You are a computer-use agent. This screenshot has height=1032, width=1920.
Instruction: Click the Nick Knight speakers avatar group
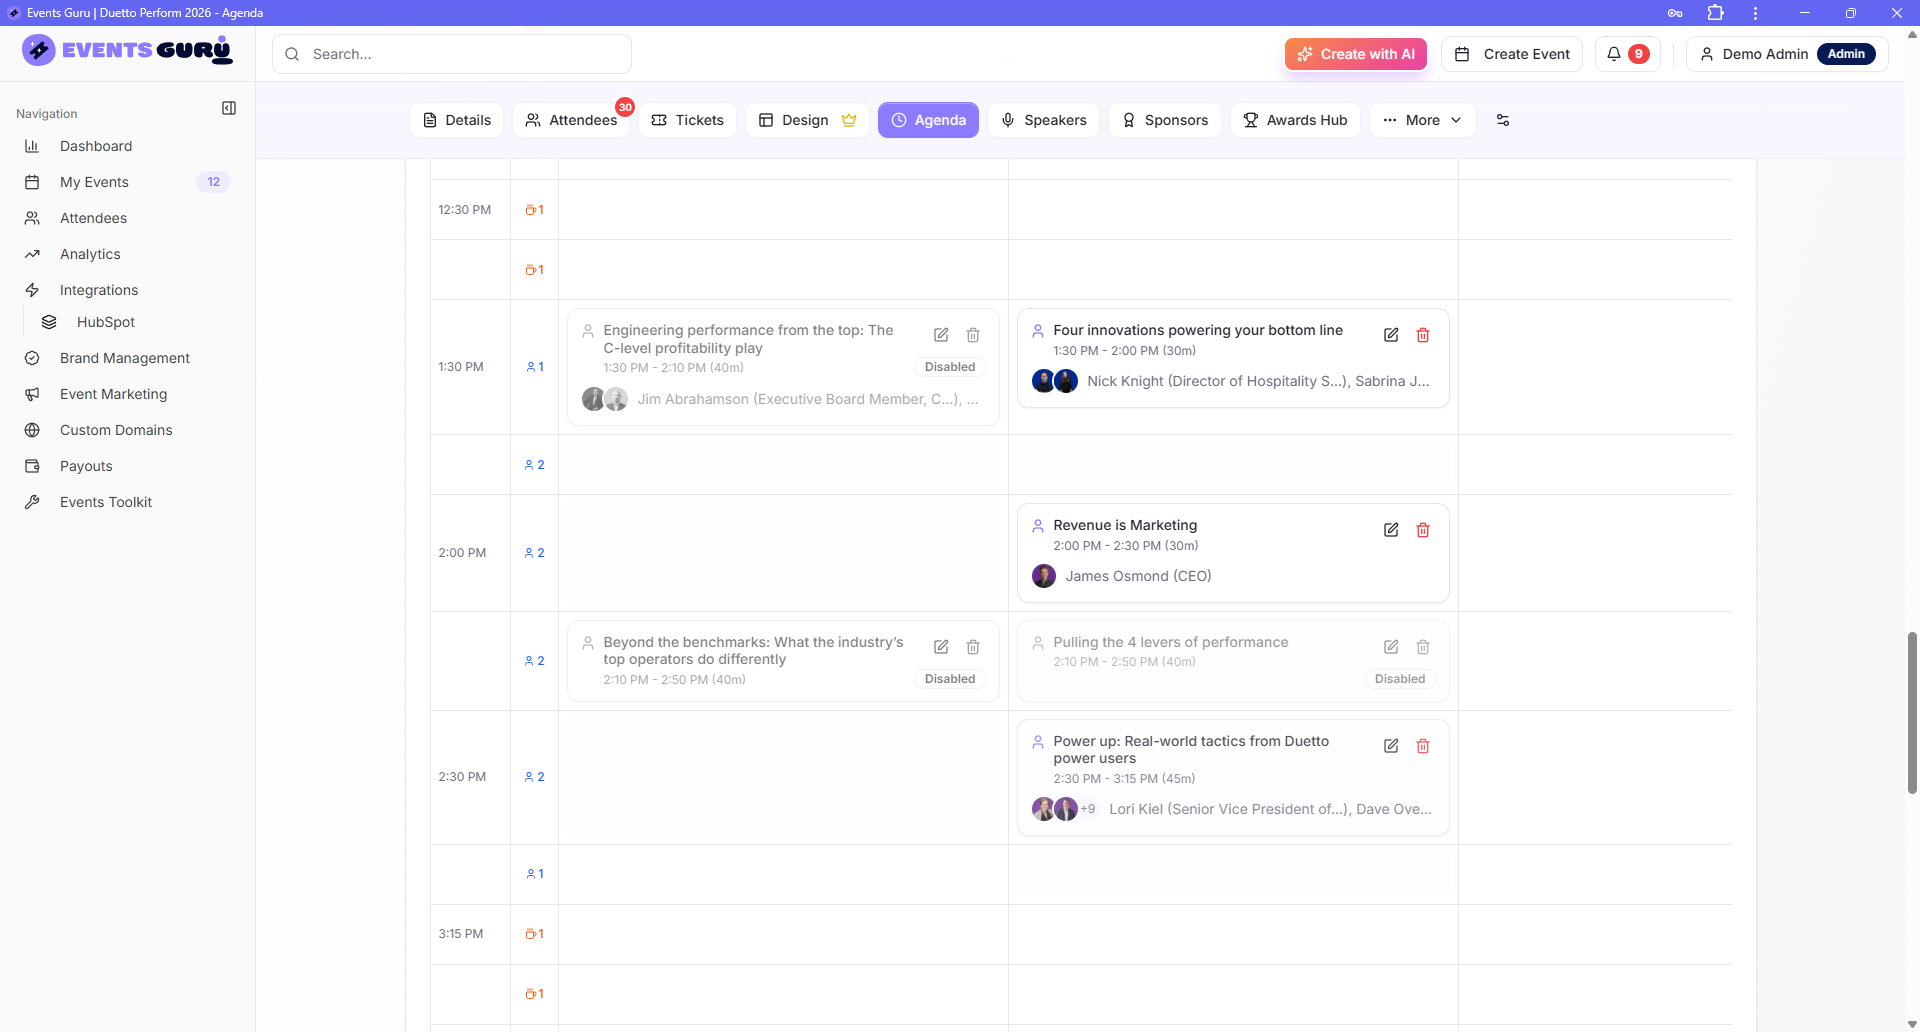click(1055, 381)
